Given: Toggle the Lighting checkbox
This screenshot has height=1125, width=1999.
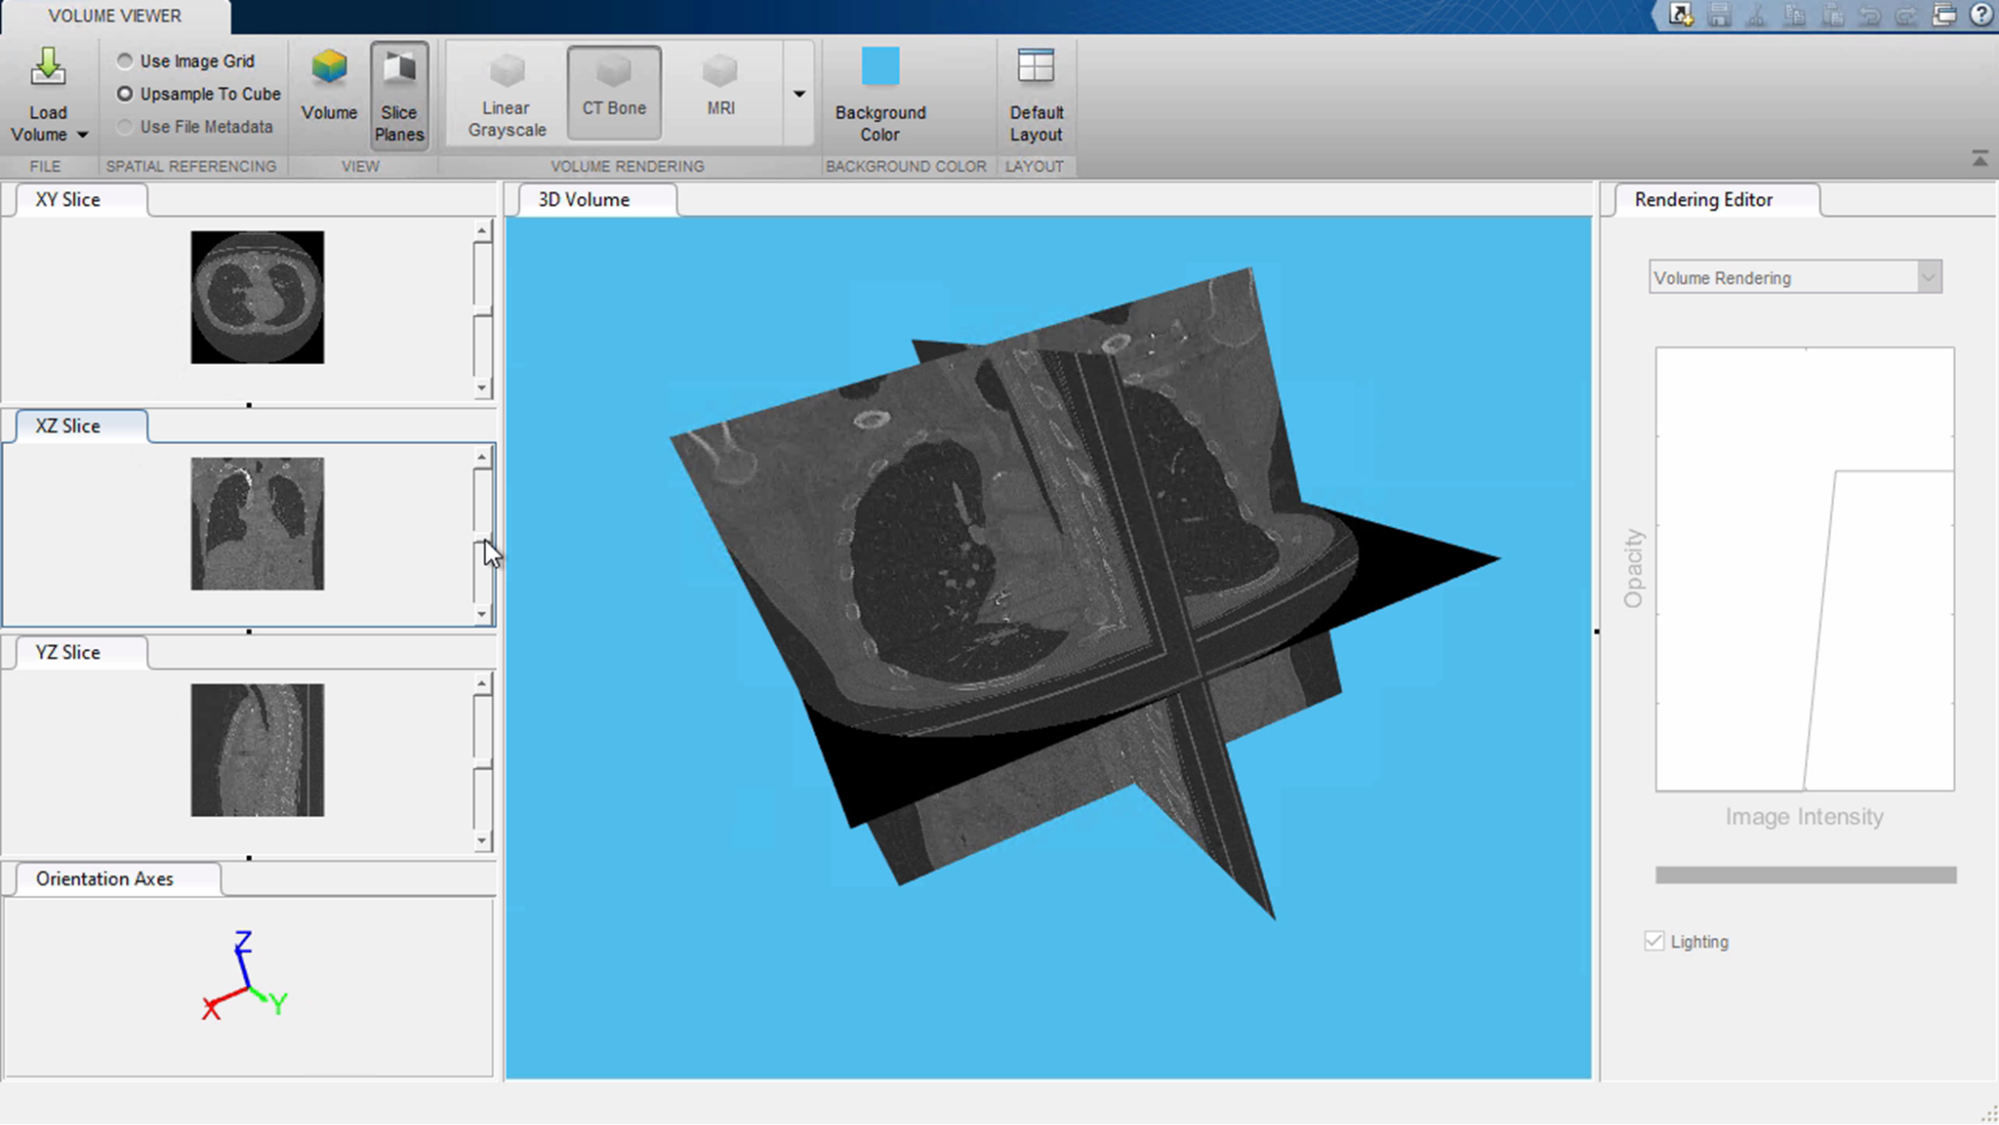Looking at the screenshot, I should (1654, 941).
